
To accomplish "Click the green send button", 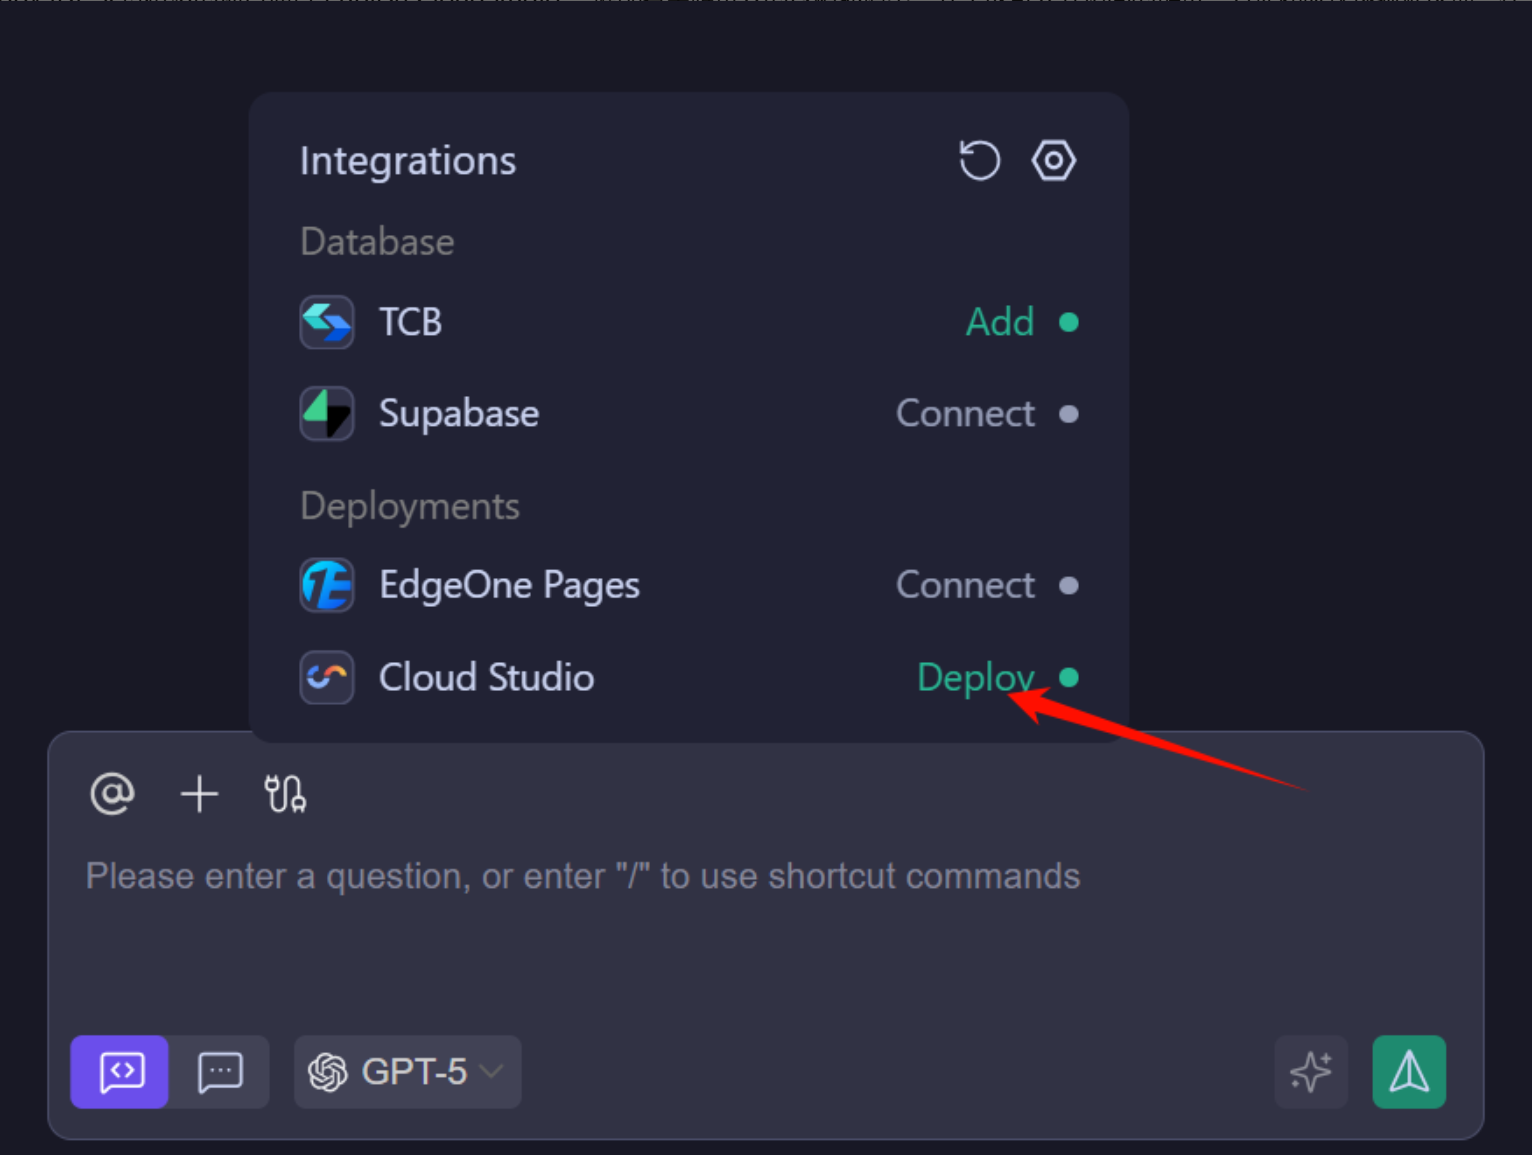I will (x=1409, y=1072).
